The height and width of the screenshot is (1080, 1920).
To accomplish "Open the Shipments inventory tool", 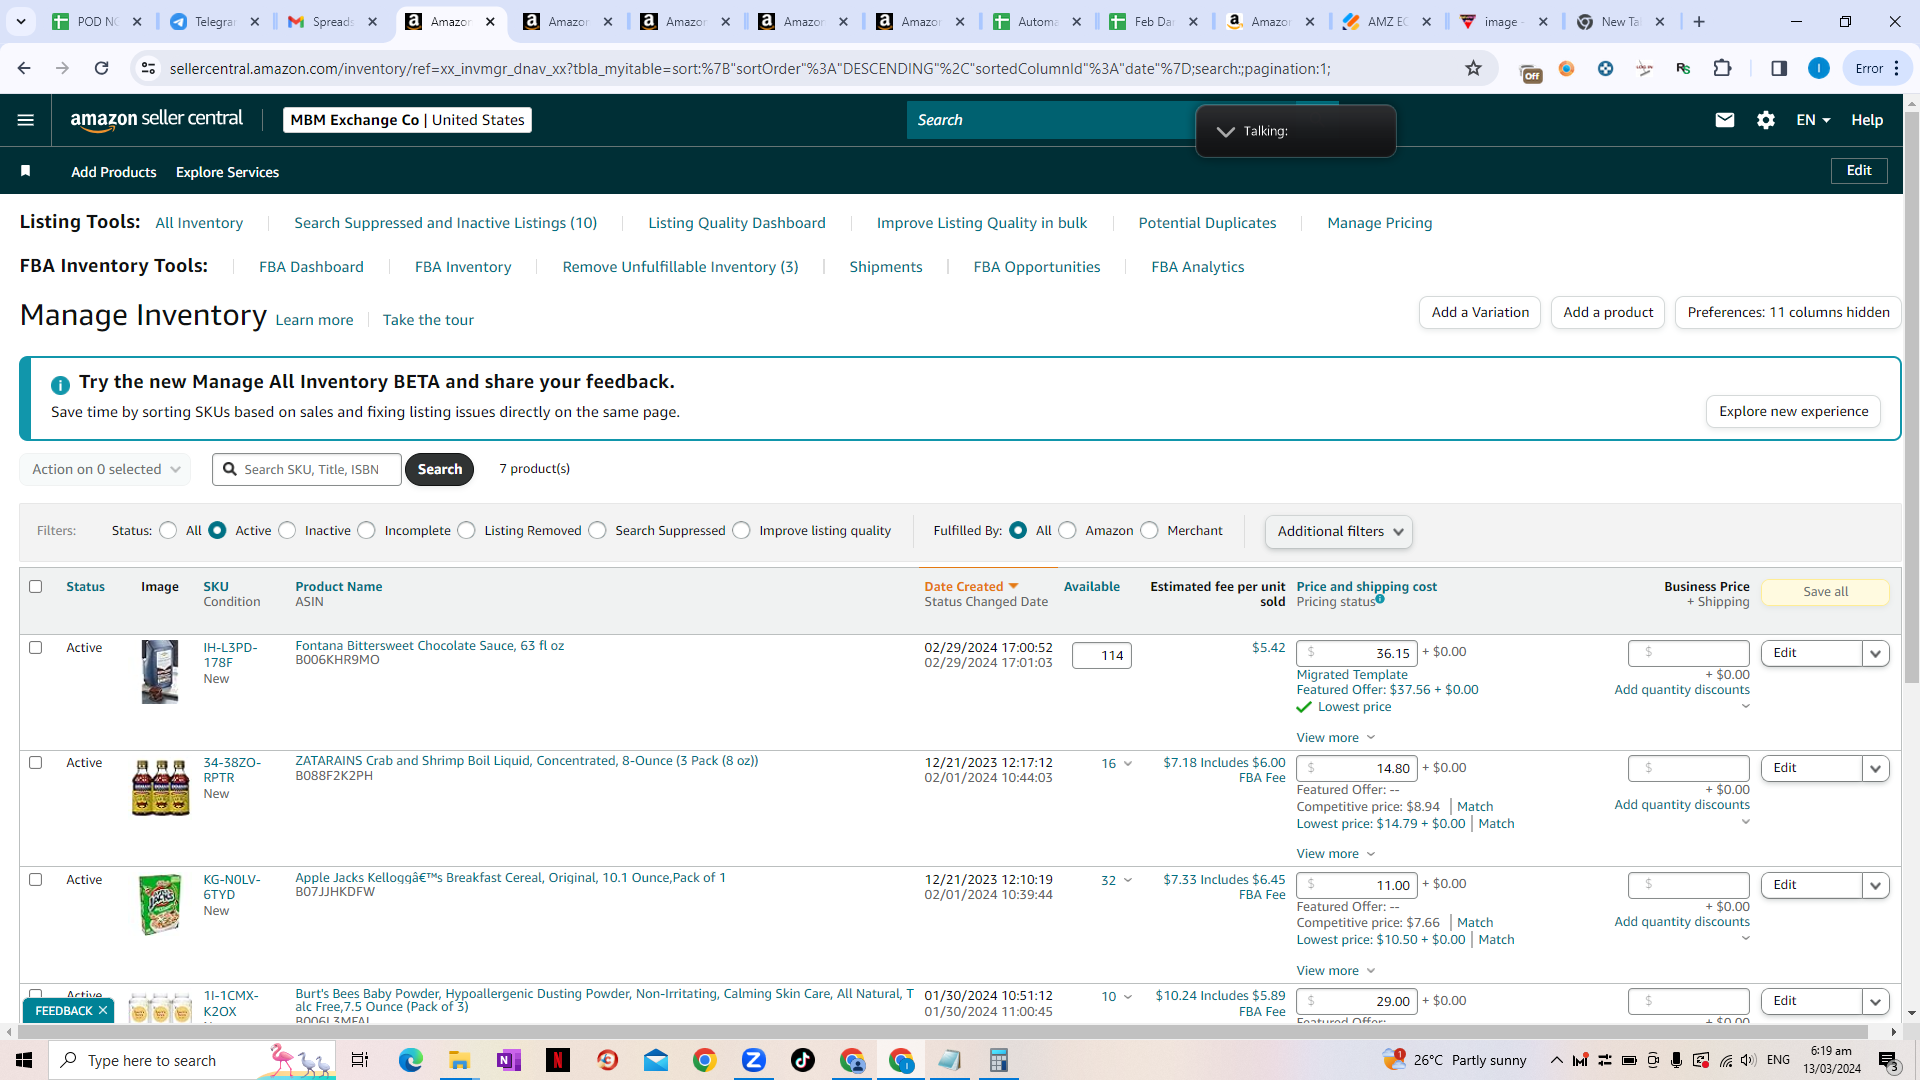I will 886,267.
